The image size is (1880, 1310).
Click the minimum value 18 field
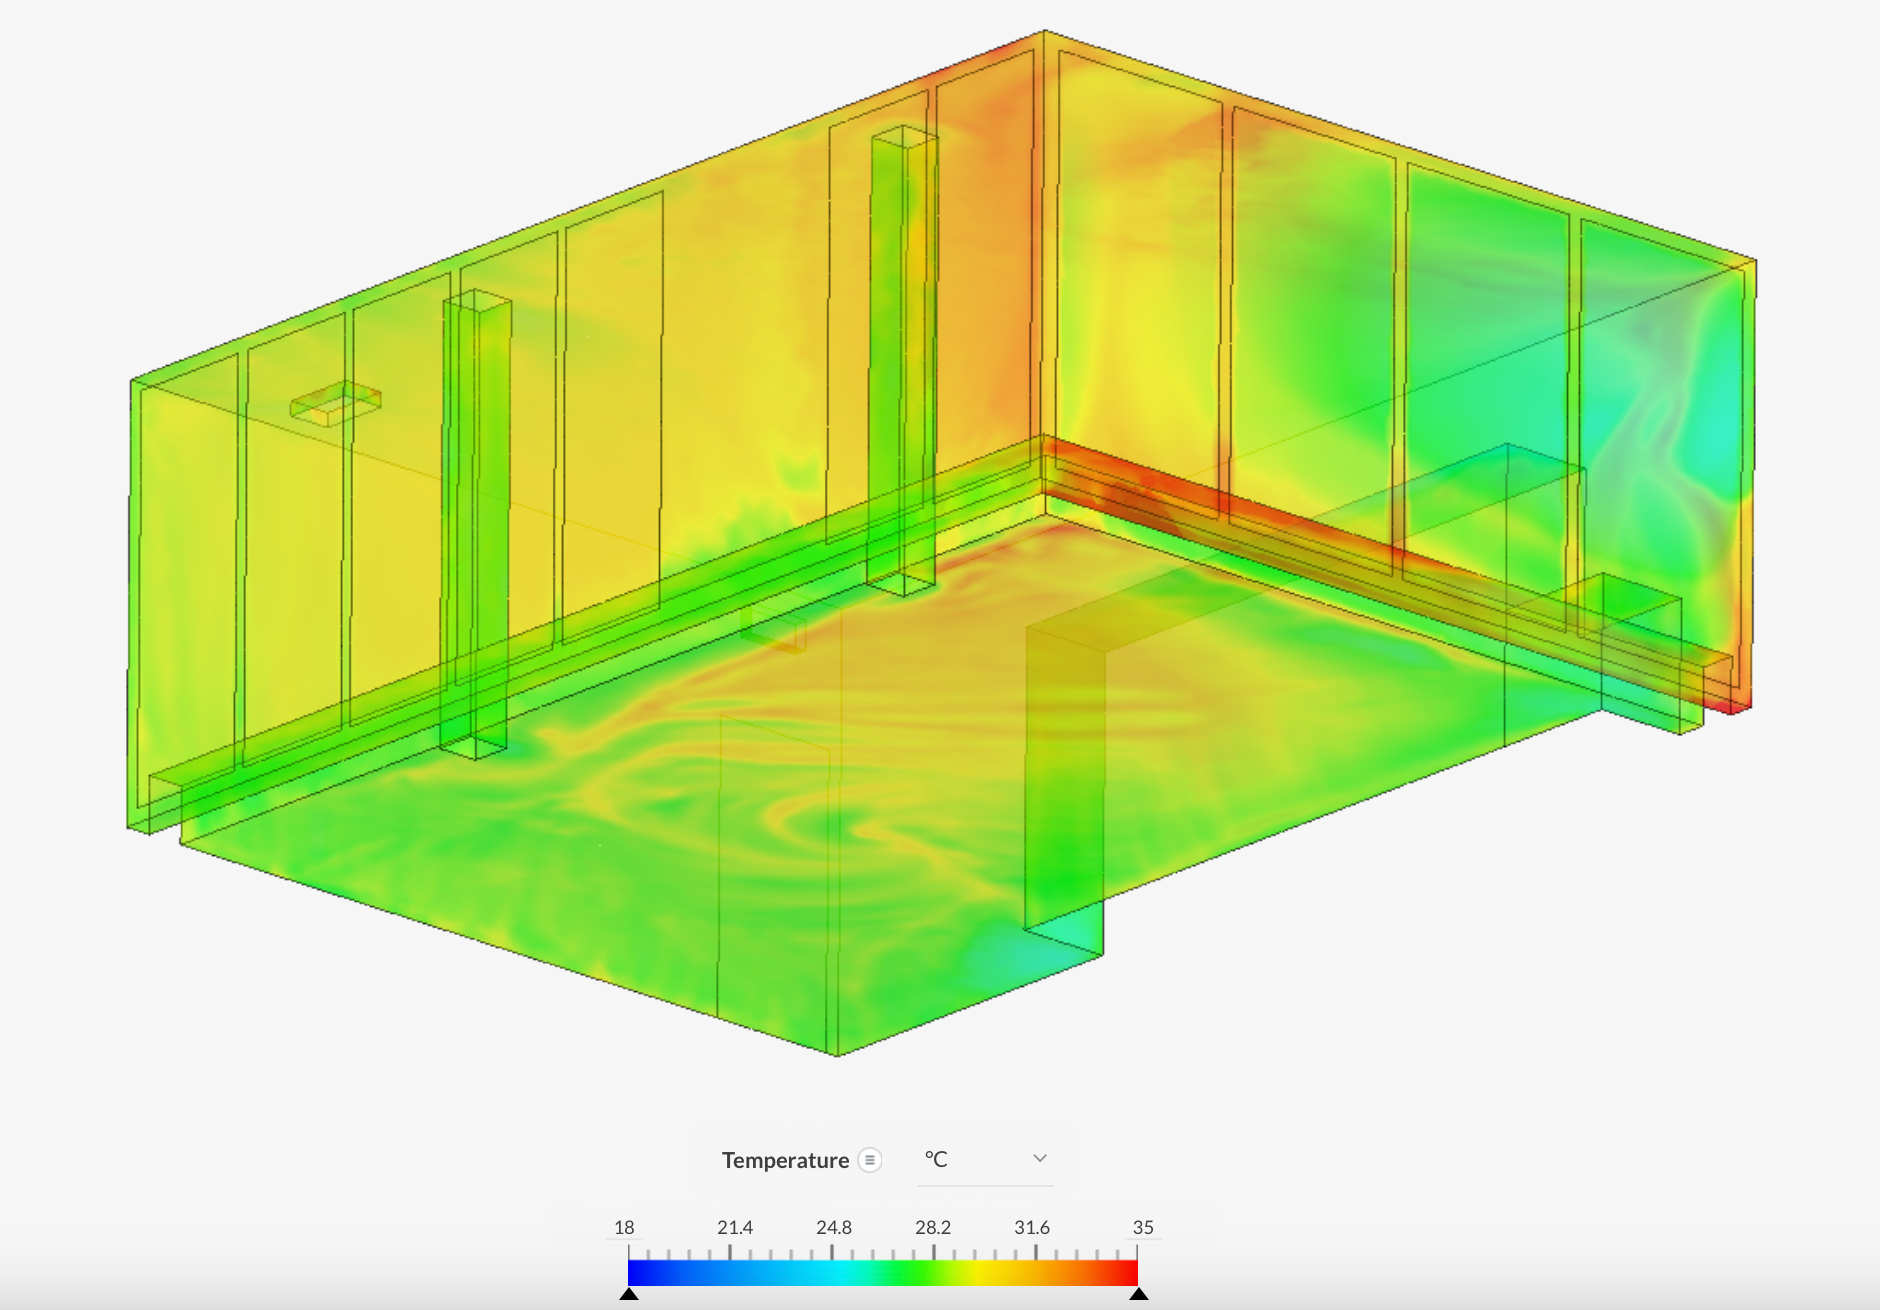624,1227
